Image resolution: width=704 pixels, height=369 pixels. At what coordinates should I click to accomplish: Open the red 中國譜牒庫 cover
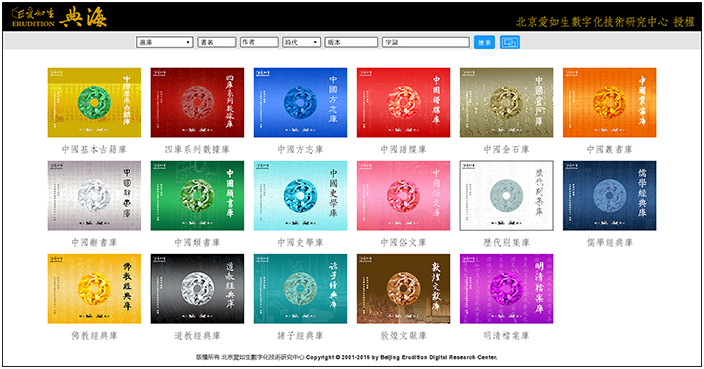(404, 103)
